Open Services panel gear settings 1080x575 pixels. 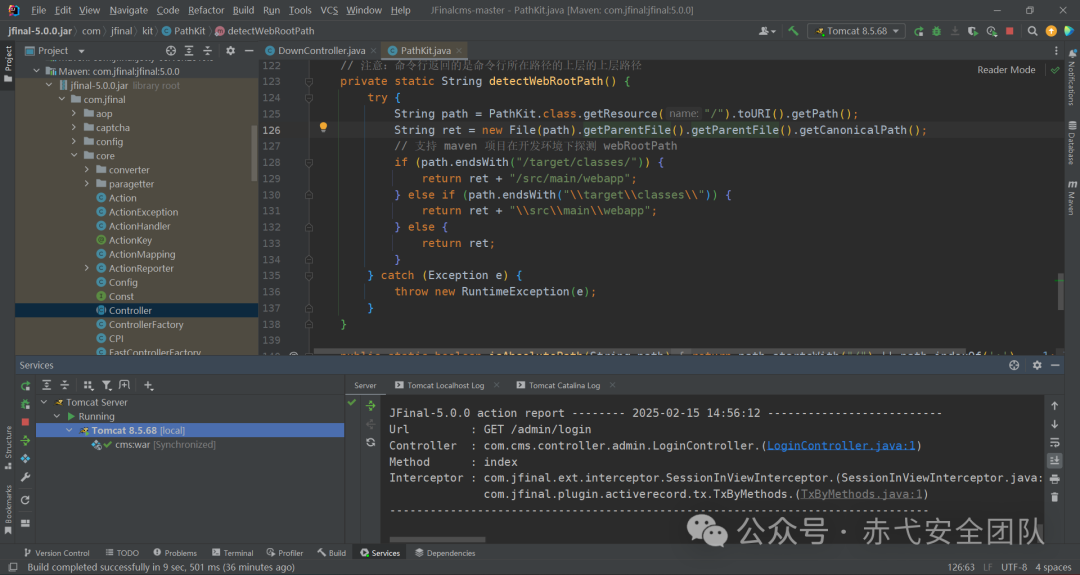(x=1037, y=365)
